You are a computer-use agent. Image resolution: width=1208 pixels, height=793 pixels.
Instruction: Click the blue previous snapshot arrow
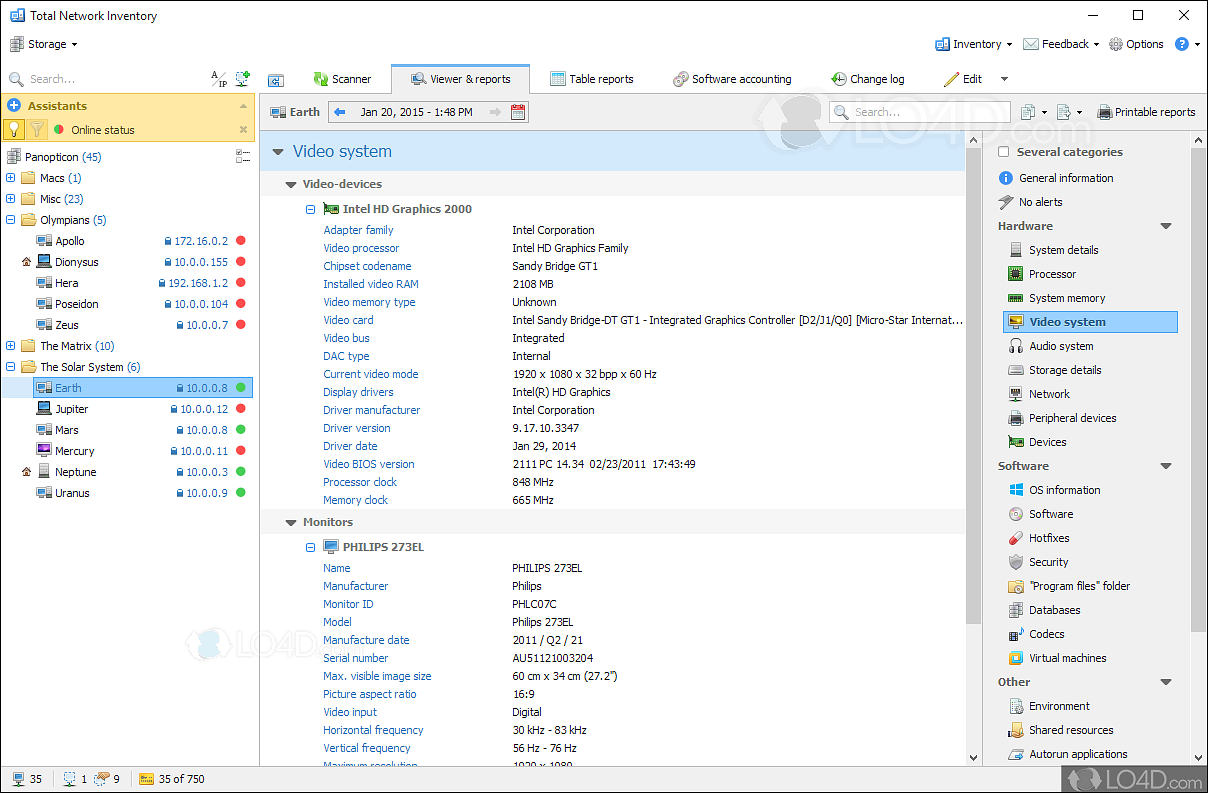[x=339, y=112]
